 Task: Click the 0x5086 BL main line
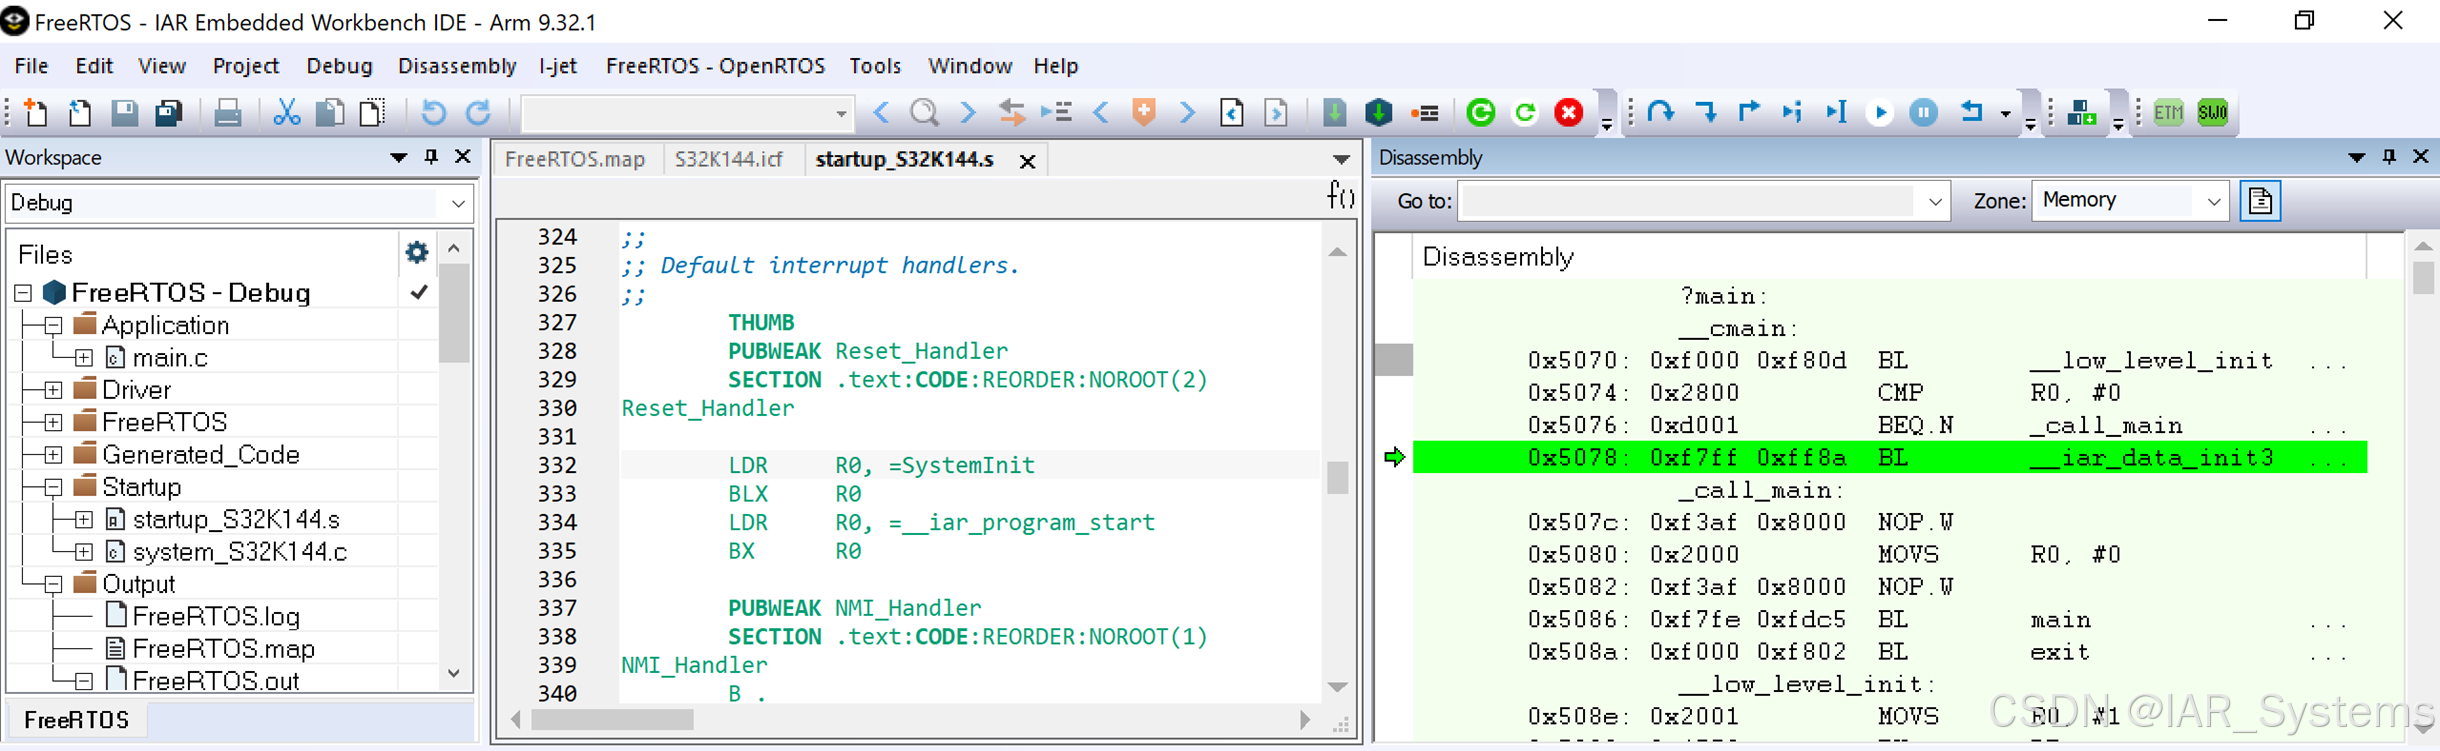click(x=1890, y=620)
